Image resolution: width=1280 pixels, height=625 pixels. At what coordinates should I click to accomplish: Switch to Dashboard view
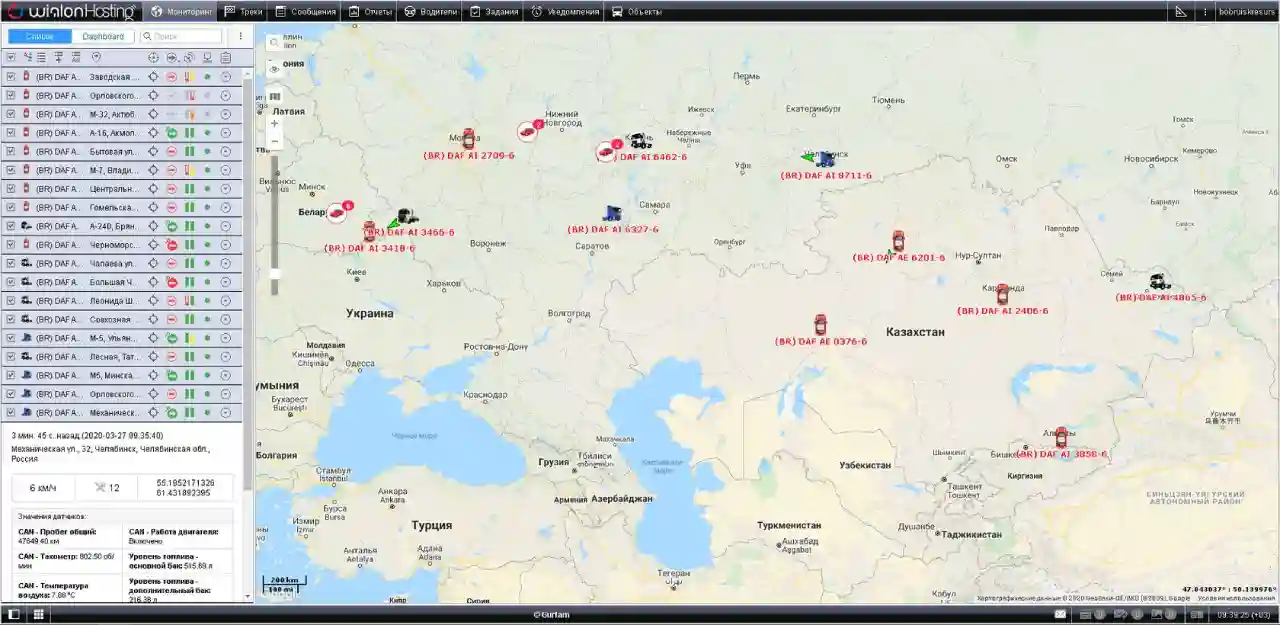(103, 36)
